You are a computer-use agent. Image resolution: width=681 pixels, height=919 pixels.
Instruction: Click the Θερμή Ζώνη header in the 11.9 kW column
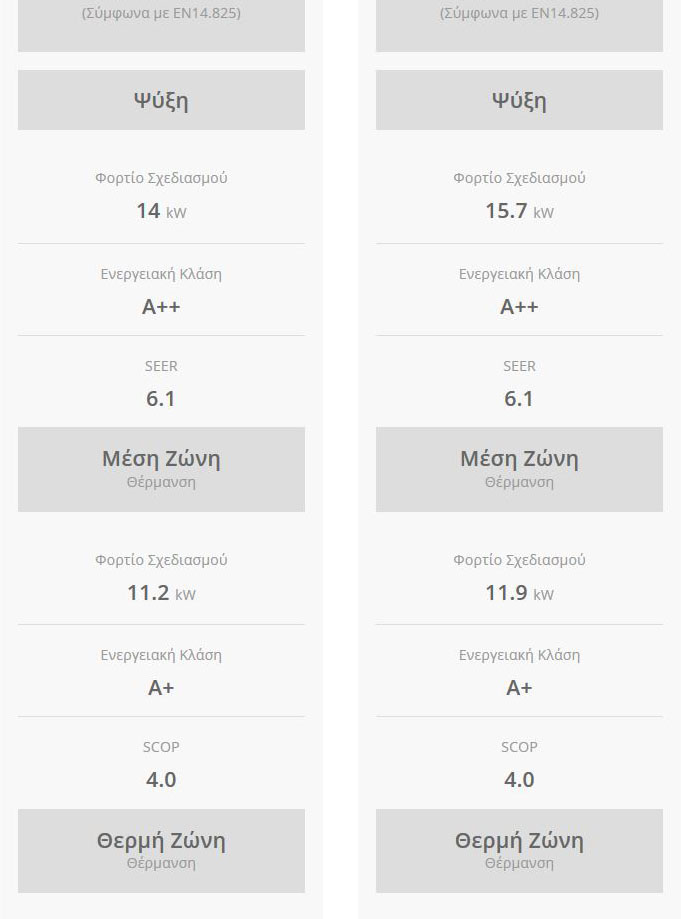point(519,841)
